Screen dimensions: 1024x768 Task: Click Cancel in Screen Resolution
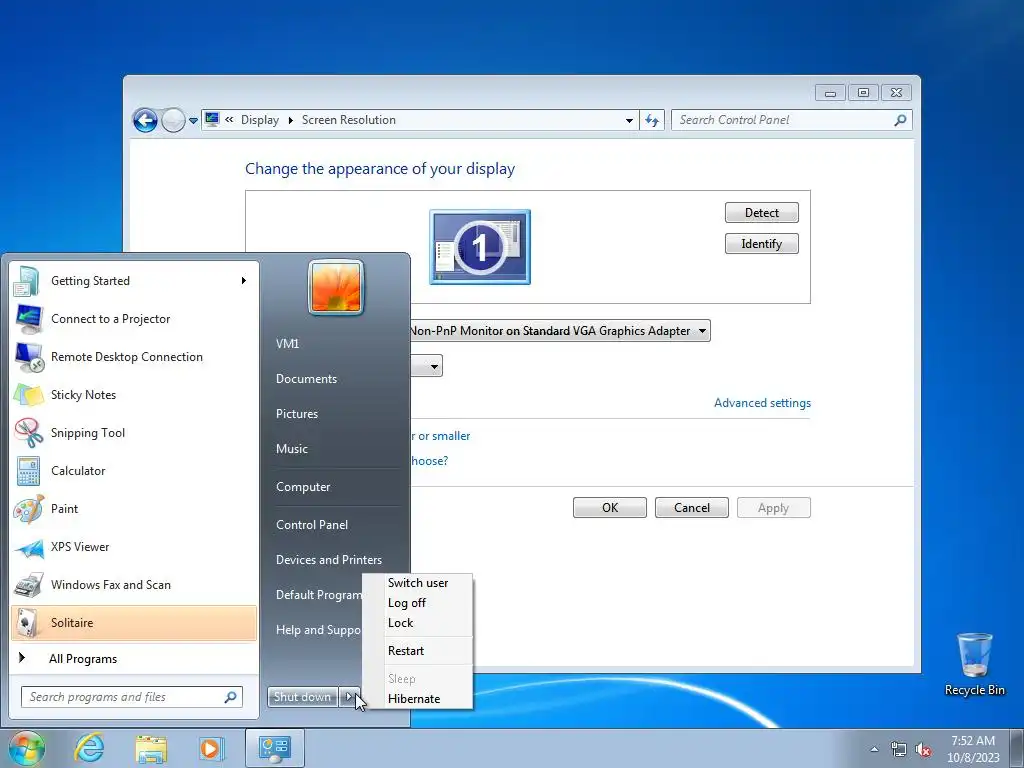click(x=692, y=508)
